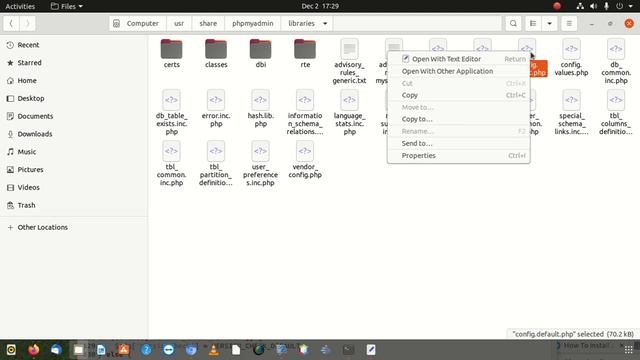The width and height of the screenshot is (640, 360).
Task: Open Videos in sidebar
Action: [73, 187]
